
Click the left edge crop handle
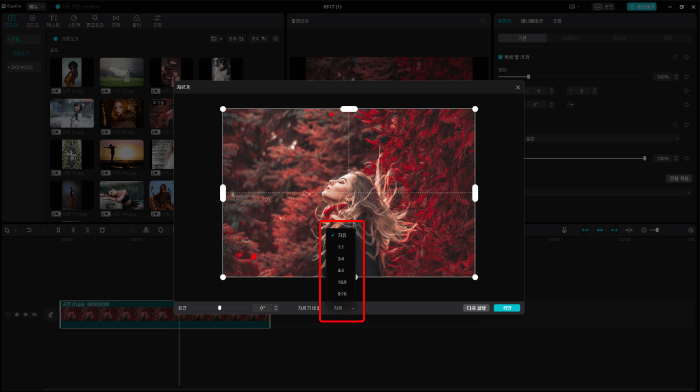223,193
